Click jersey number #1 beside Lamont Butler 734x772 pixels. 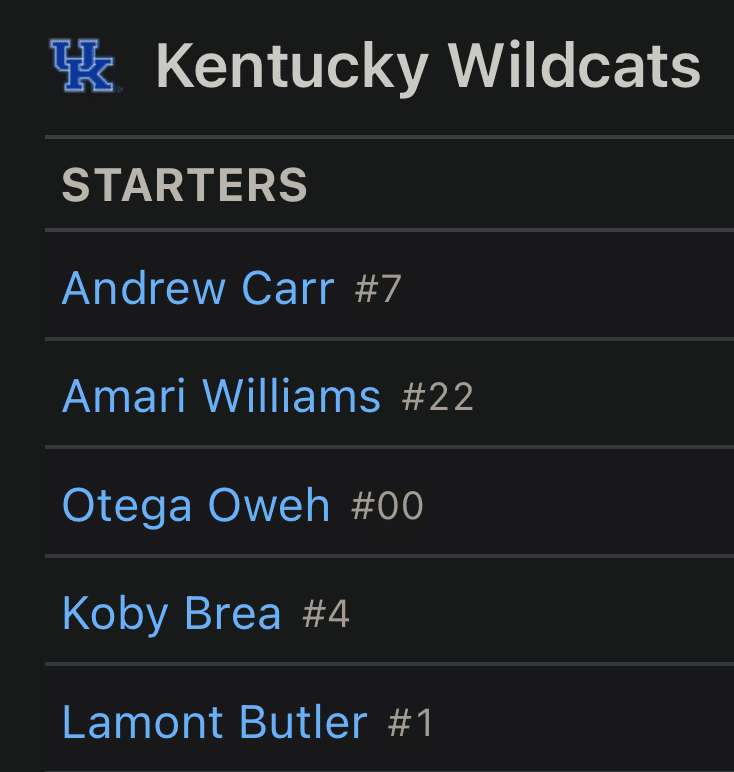(411, 722)
